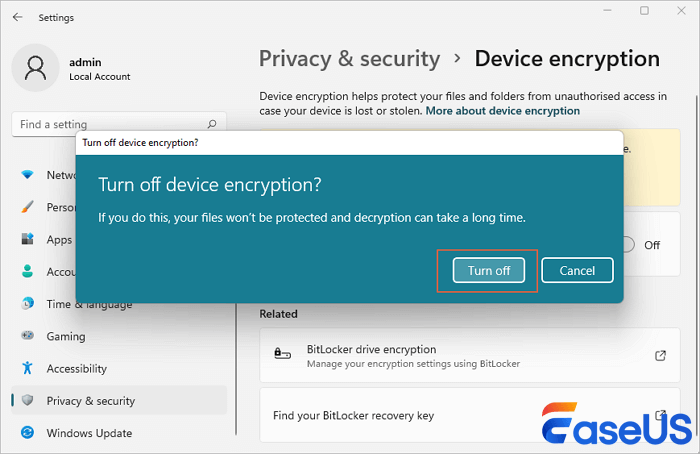This screenshot has height=454, width=700.
Task: Click the search magnifier icon
Action: pyautogui.click(x=212, y=125)
